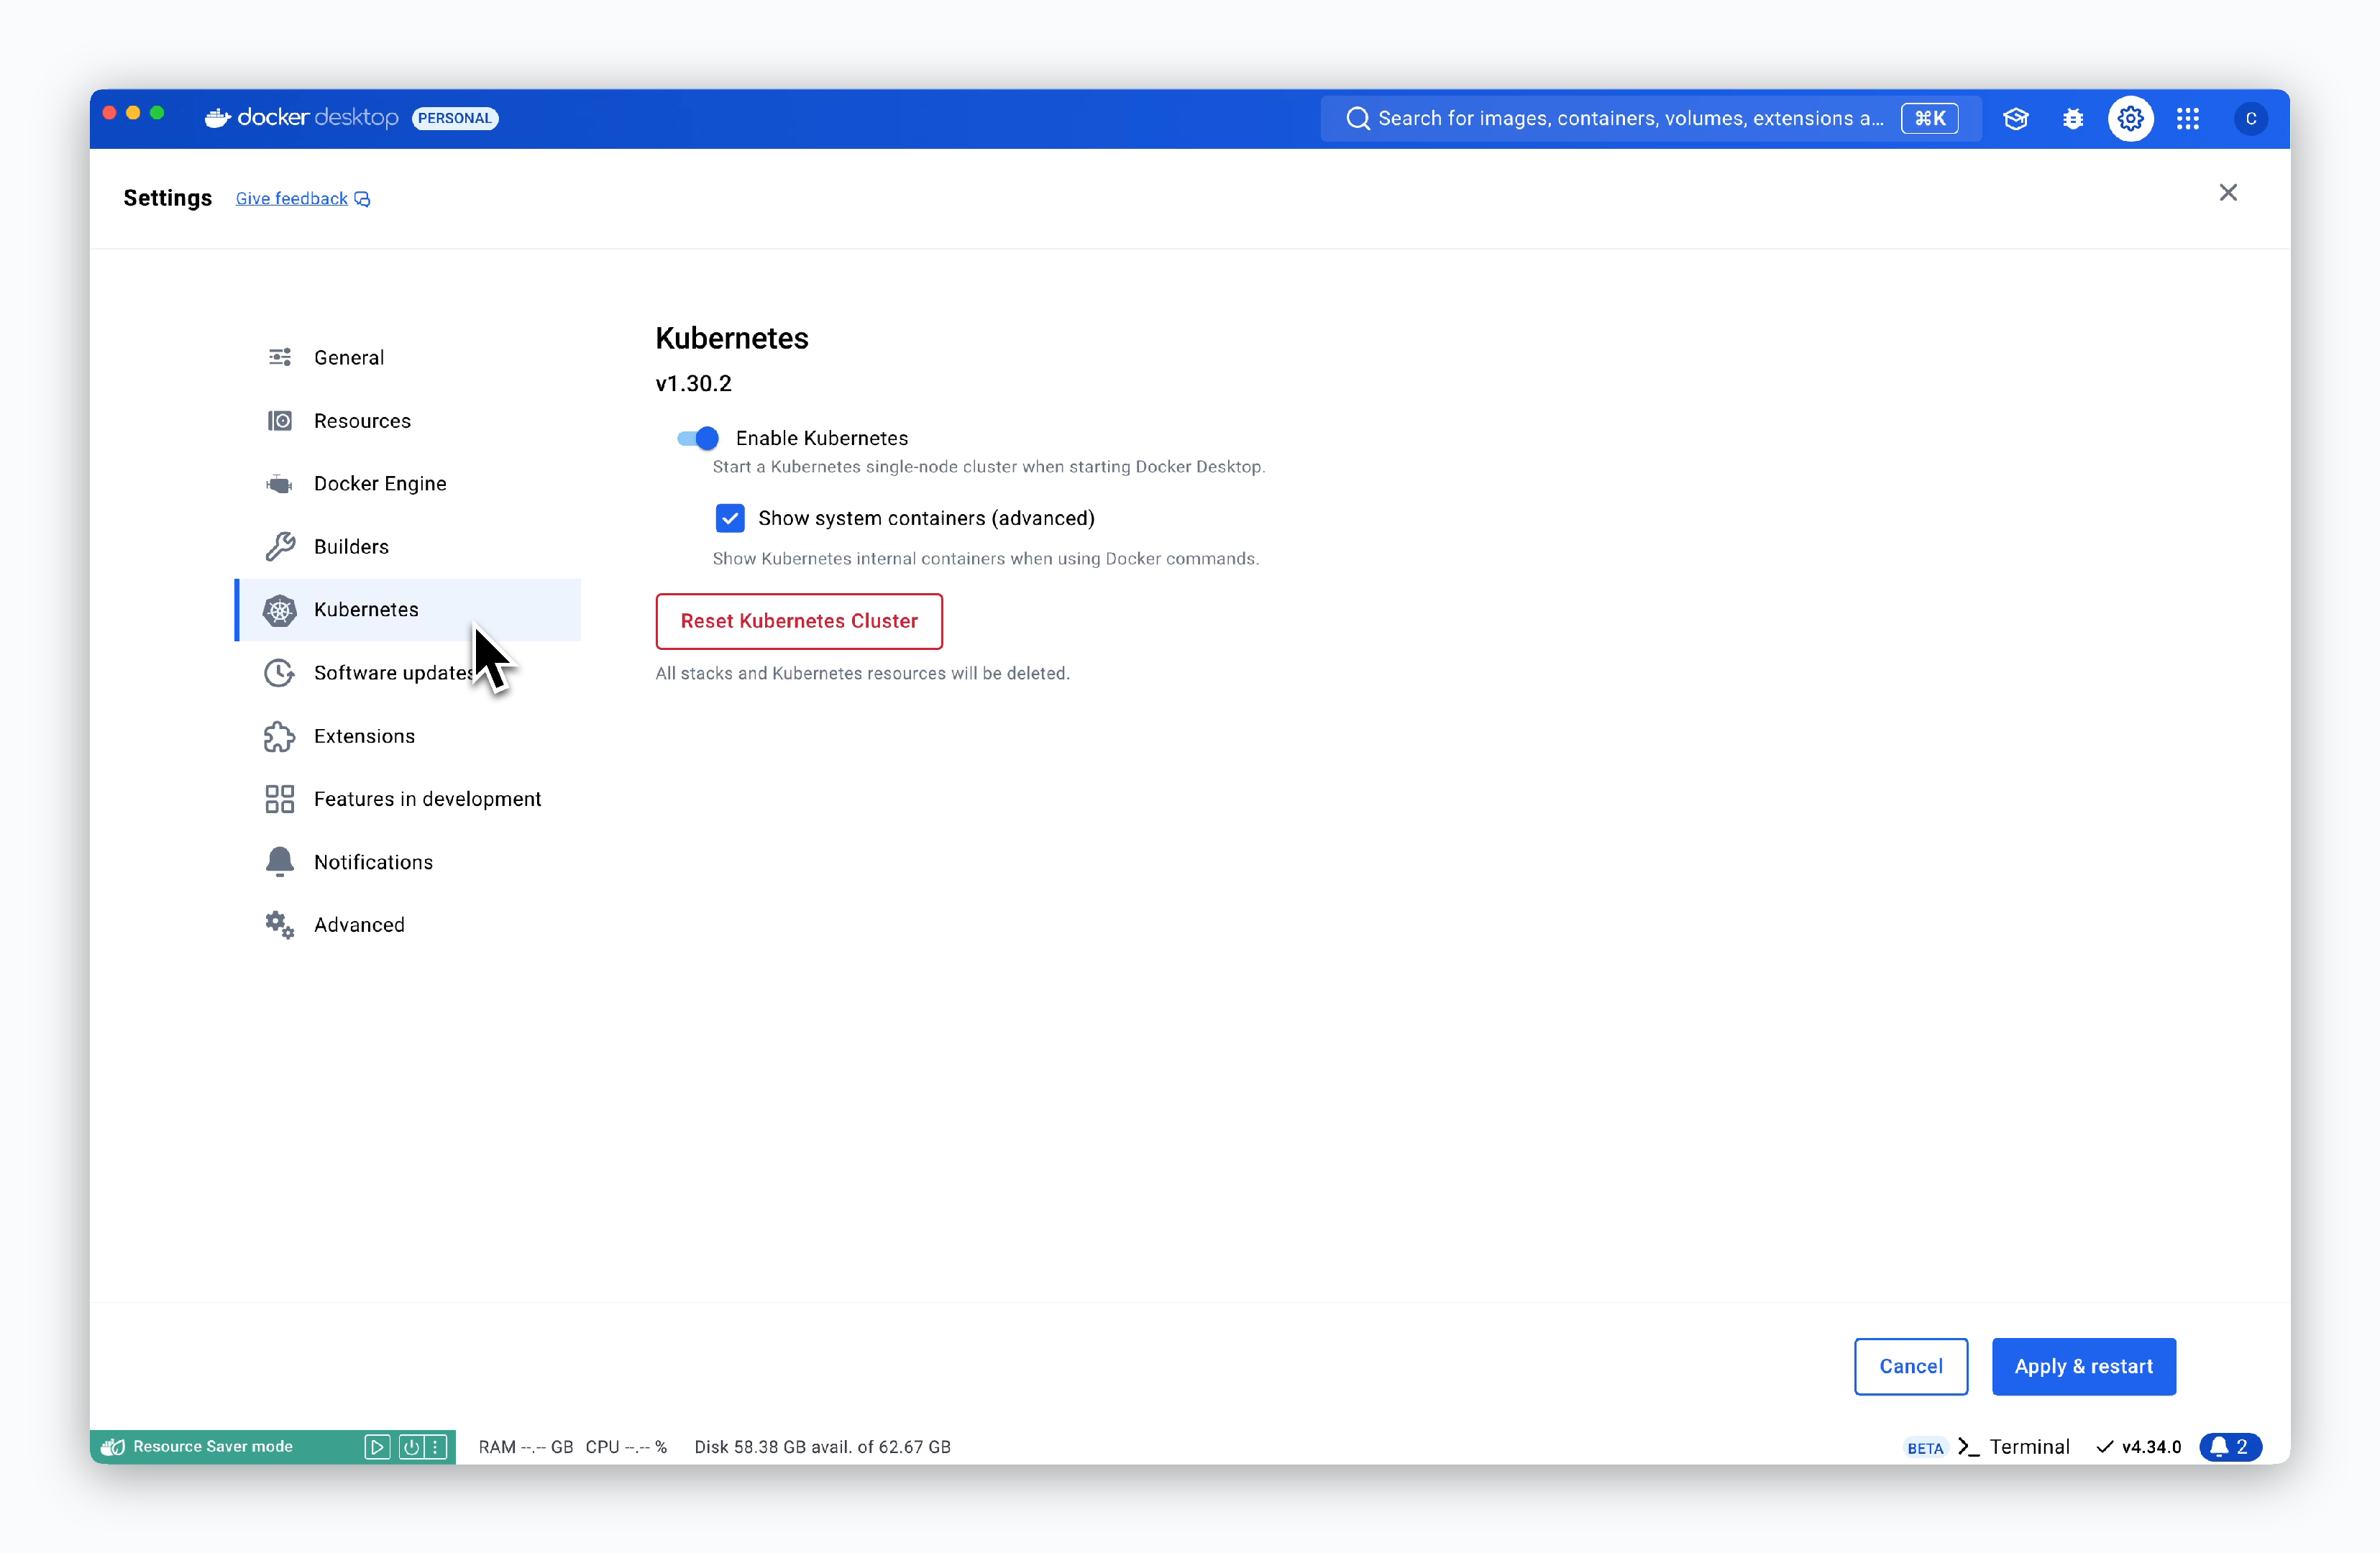Click the Extensions puzzle piece icon

point(280,736)
